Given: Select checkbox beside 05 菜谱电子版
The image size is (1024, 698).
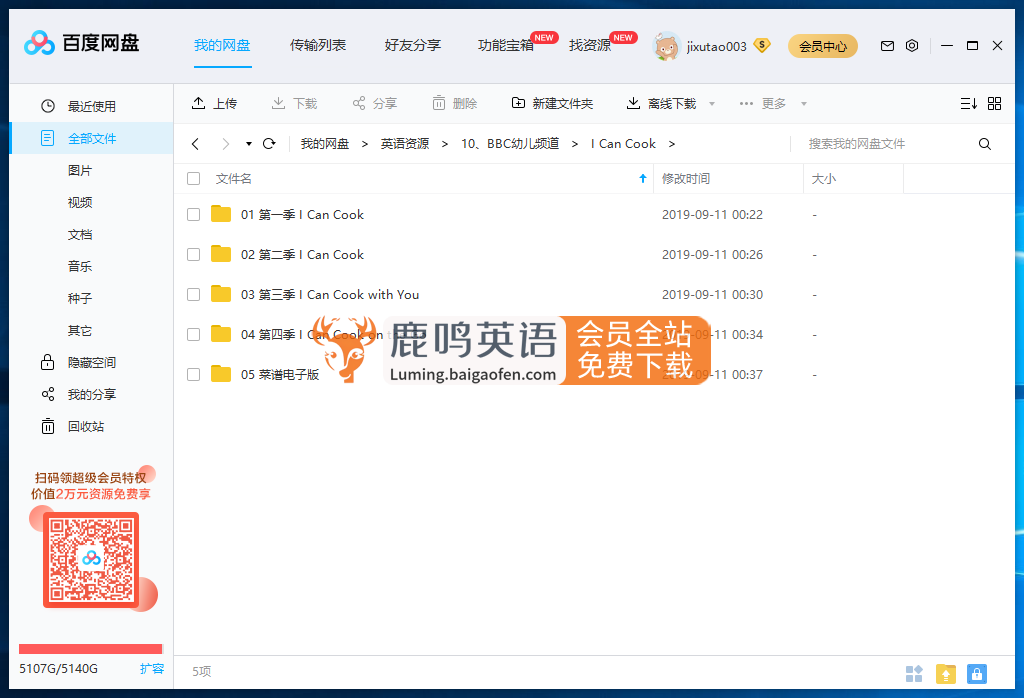Looking at the screenshot, I should pos(193,374).
